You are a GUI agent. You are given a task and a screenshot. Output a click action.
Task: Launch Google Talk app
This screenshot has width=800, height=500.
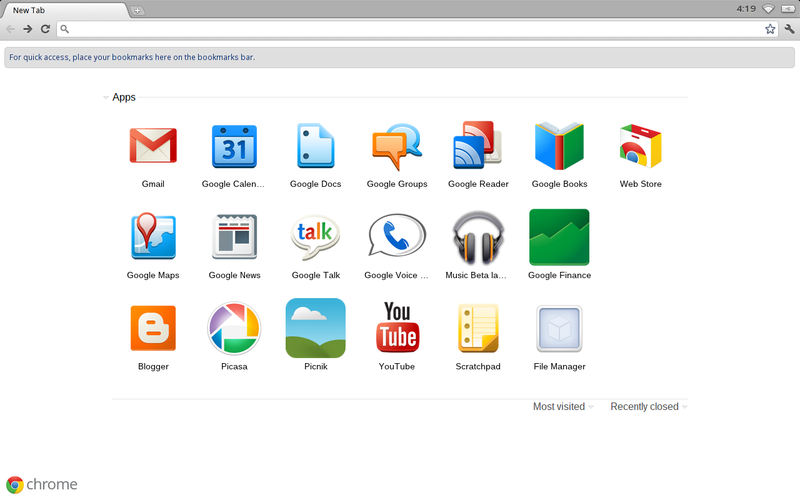click(315, 237)
